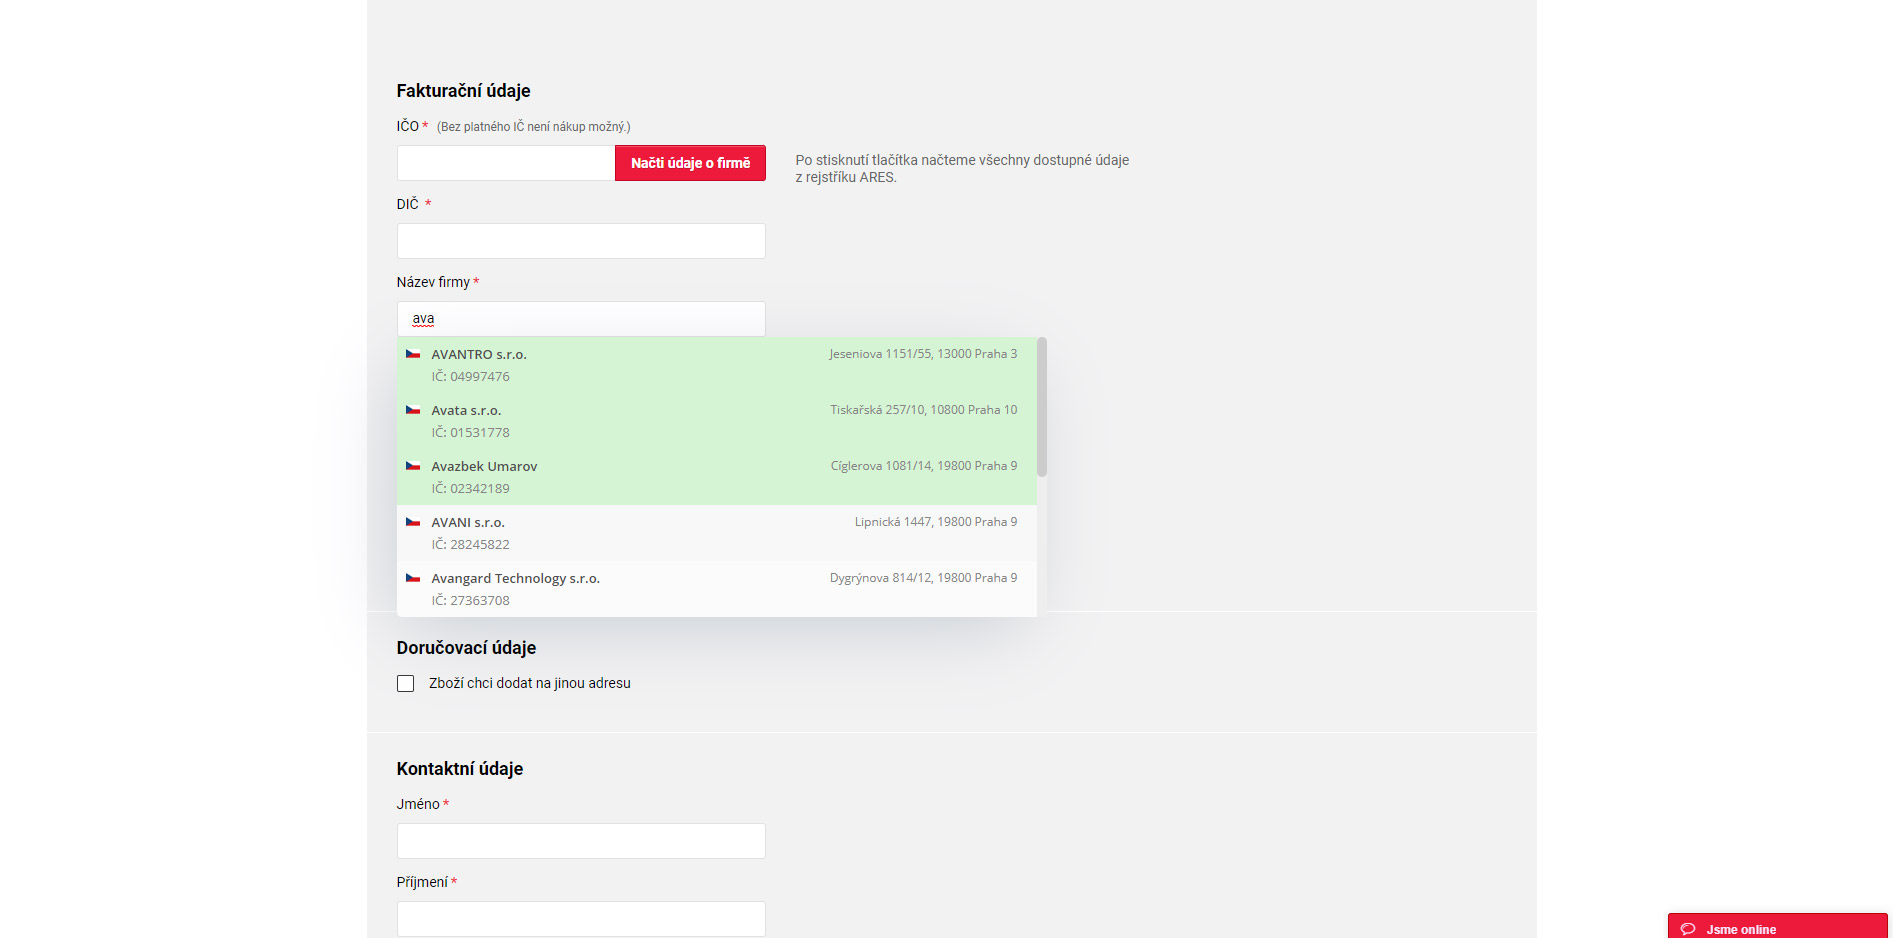Screen dimensions: 1902x938
Task: Click the chat bubble icon in Jsme online
Action: click(1688, 929)
